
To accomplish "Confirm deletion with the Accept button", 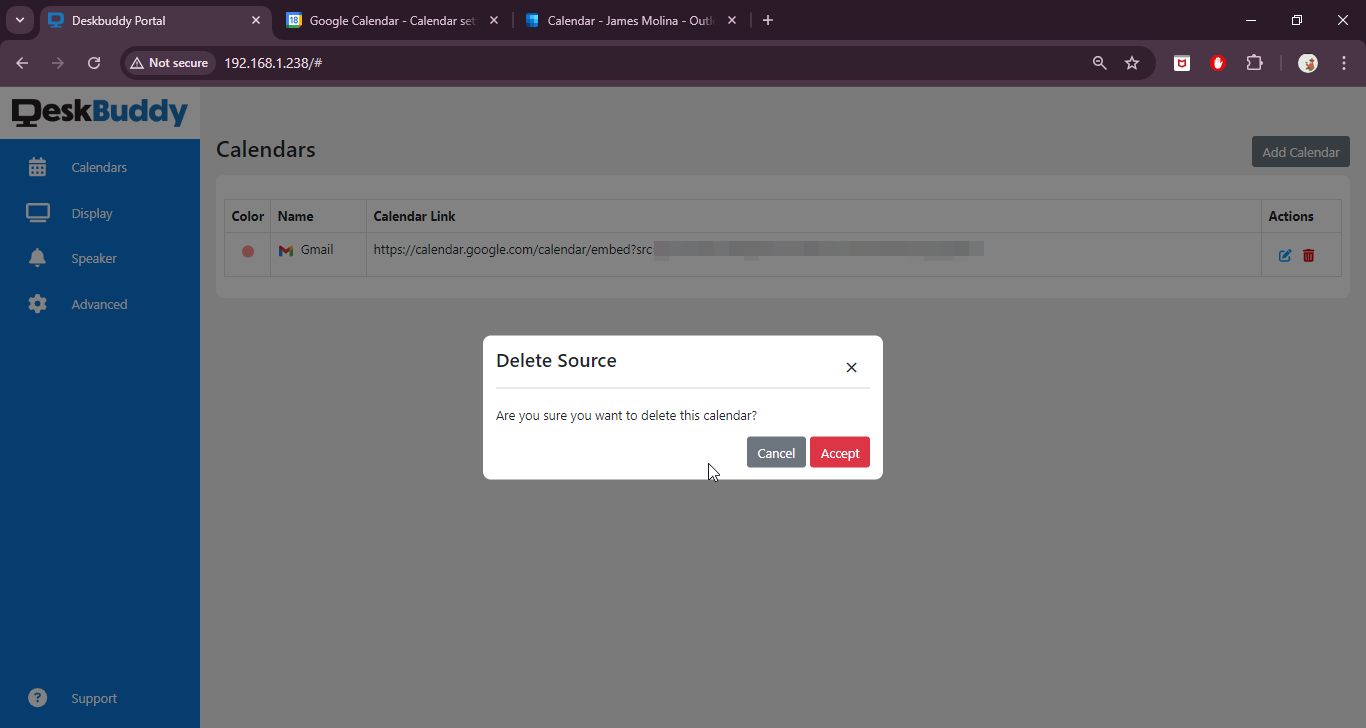I will pos(839,453).
